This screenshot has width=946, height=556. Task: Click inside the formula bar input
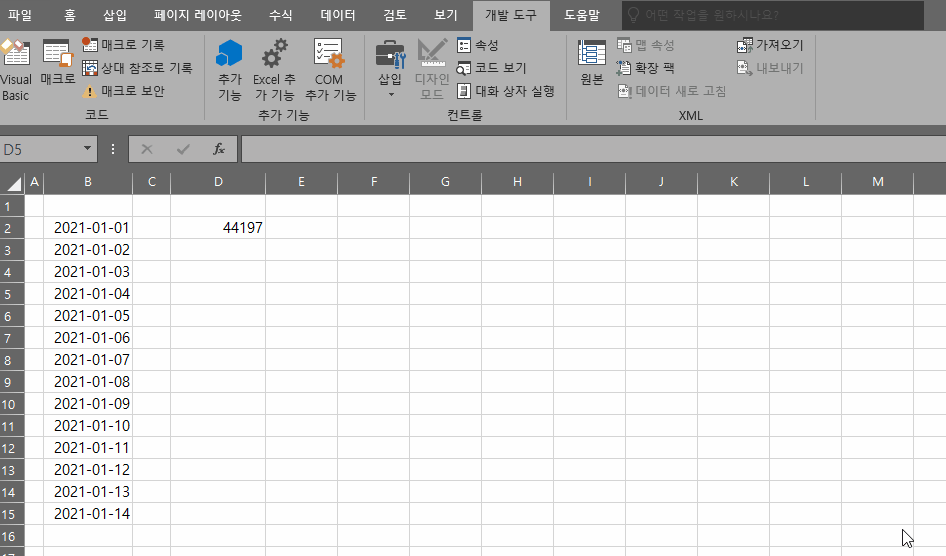594,149
